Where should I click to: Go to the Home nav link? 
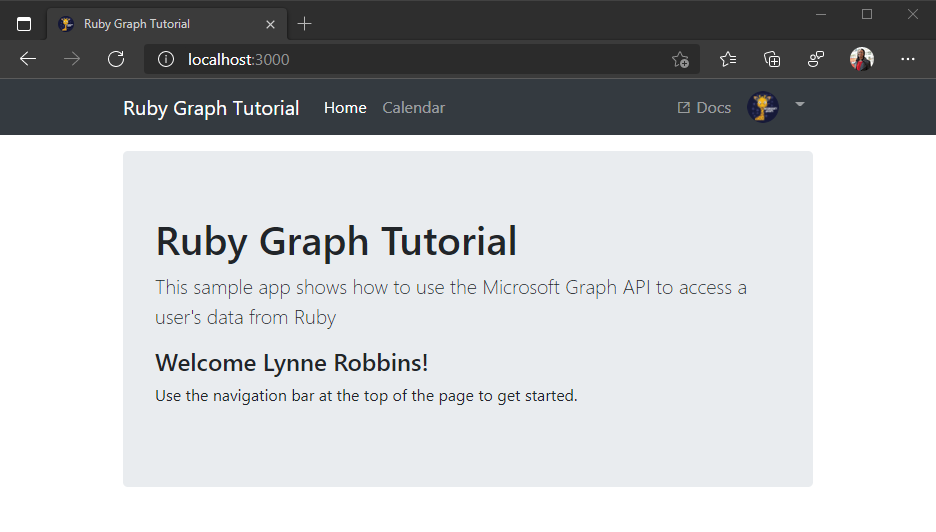(345, 107)
